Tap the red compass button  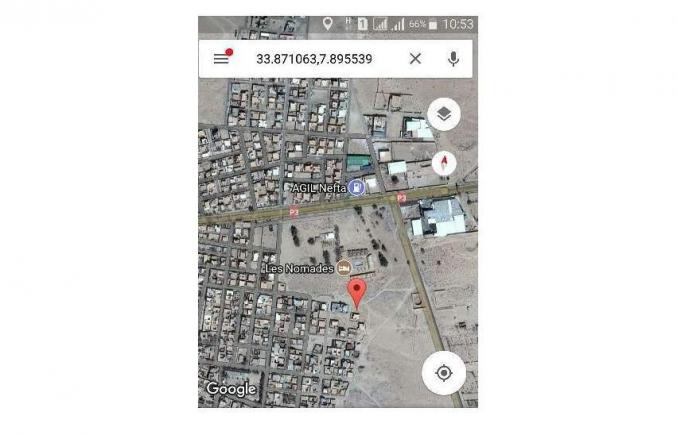tap(444, 163)
